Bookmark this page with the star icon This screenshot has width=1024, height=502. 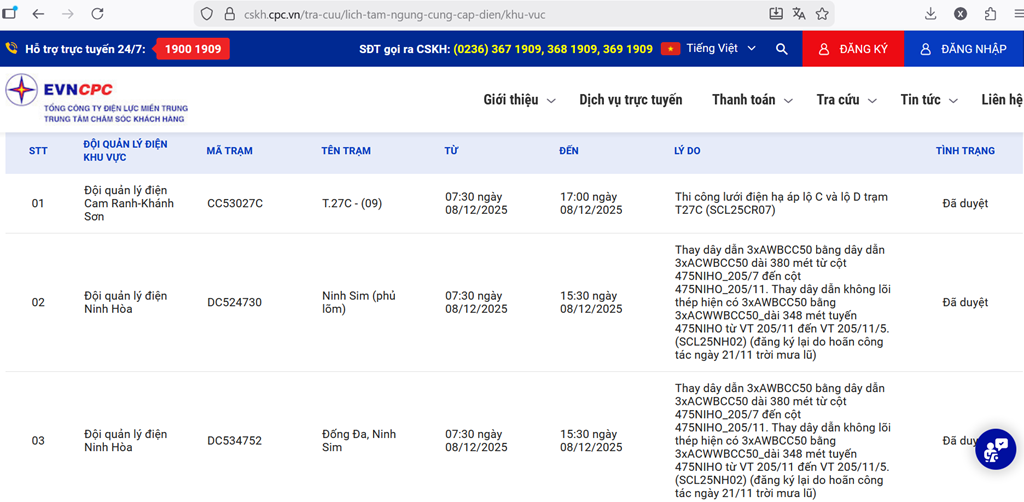coord(822,14)
